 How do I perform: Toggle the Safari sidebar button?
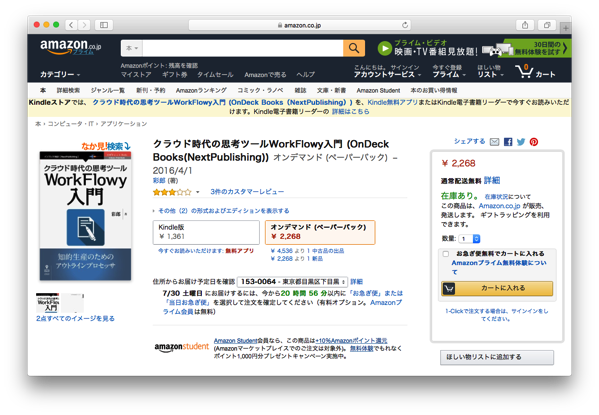click(104, 25)
